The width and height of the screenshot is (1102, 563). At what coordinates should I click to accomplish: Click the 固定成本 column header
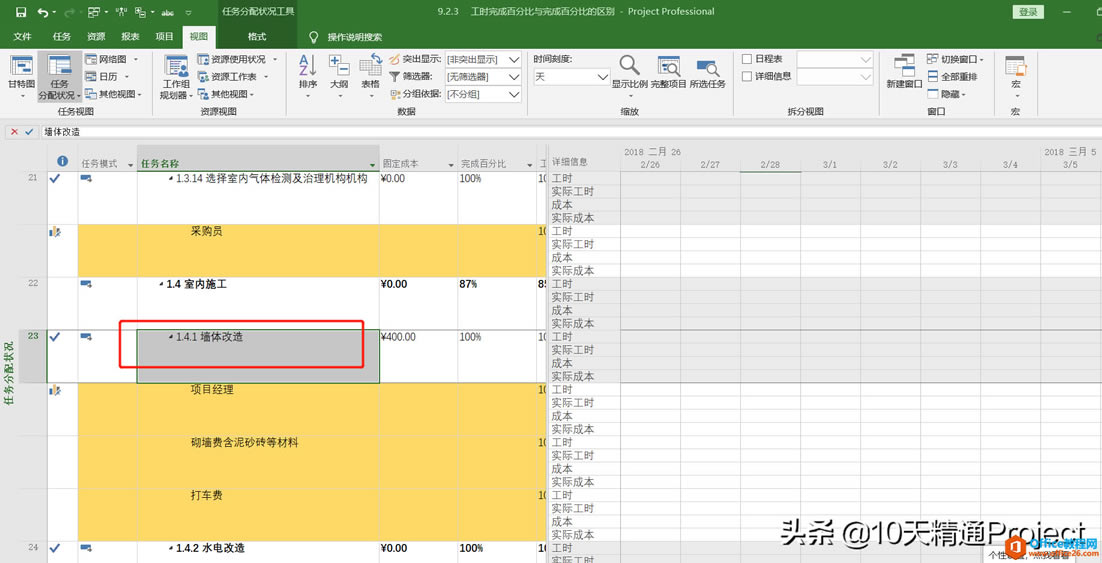click(418, 159)
